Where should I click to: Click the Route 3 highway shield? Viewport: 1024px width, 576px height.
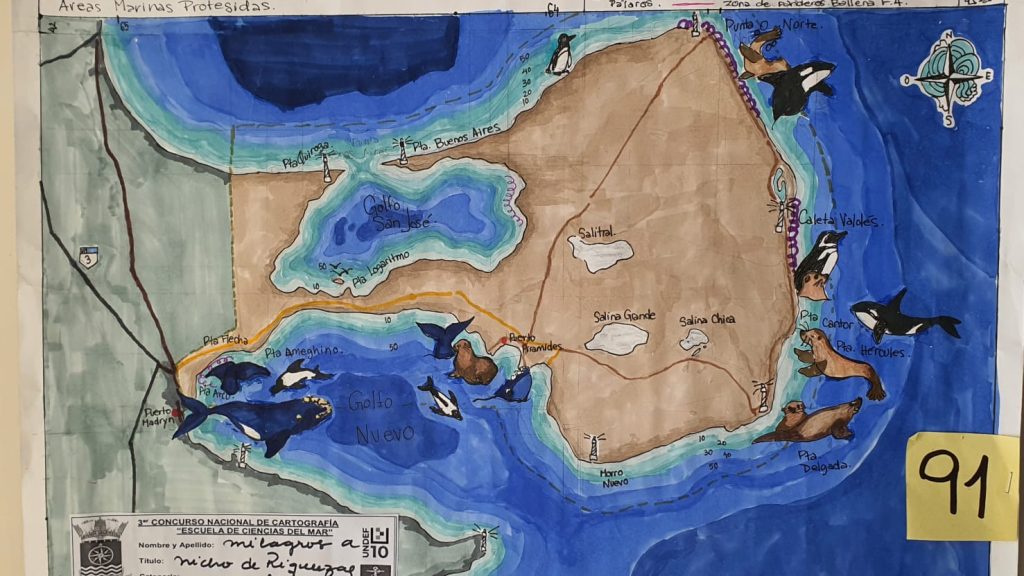coord(88,257)
